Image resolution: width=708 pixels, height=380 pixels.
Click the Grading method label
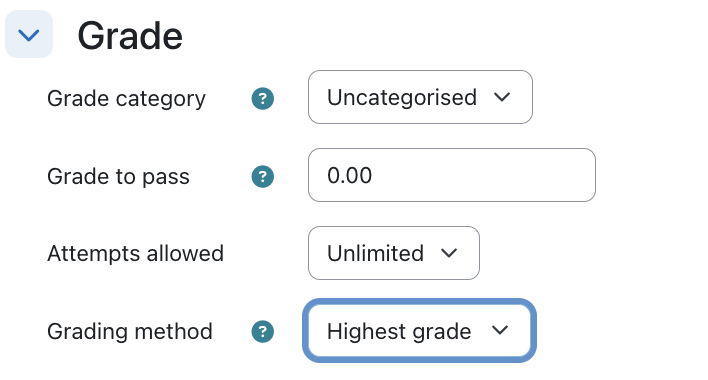(x=130, y=332)
